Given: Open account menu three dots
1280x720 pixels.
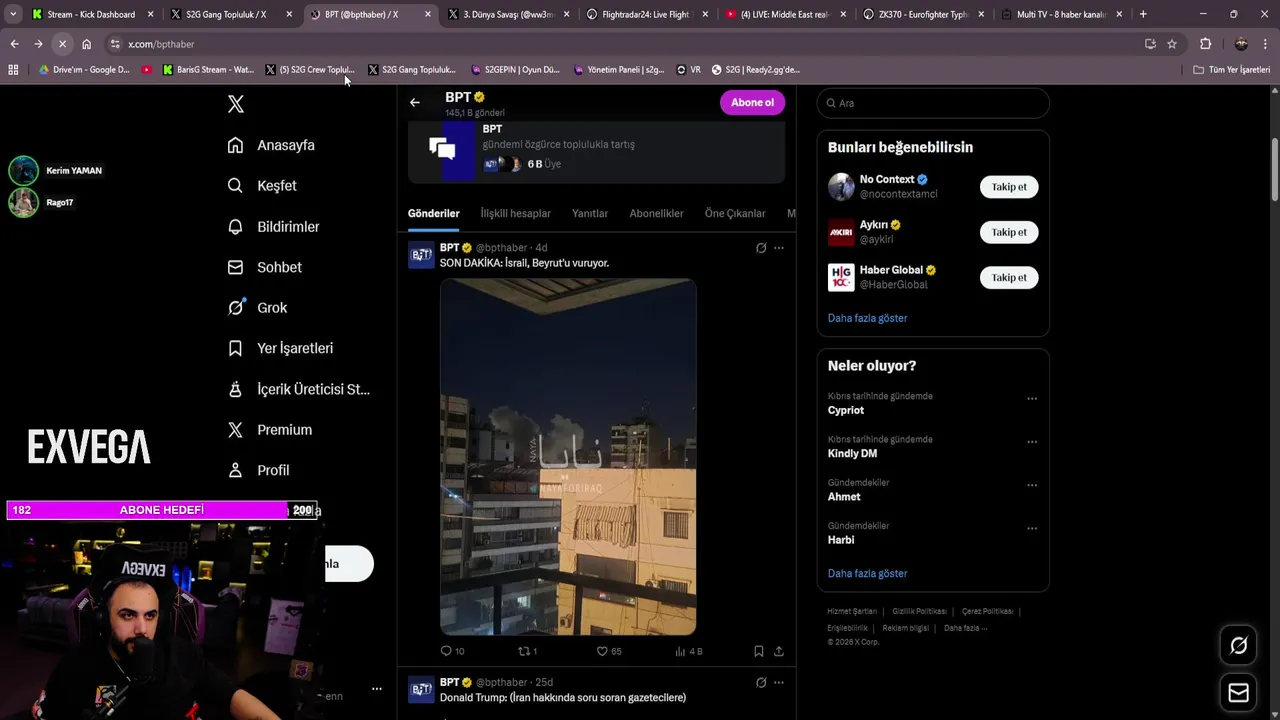Looking at the screenshot, I should pyautogui.click(x=376, y=689).
